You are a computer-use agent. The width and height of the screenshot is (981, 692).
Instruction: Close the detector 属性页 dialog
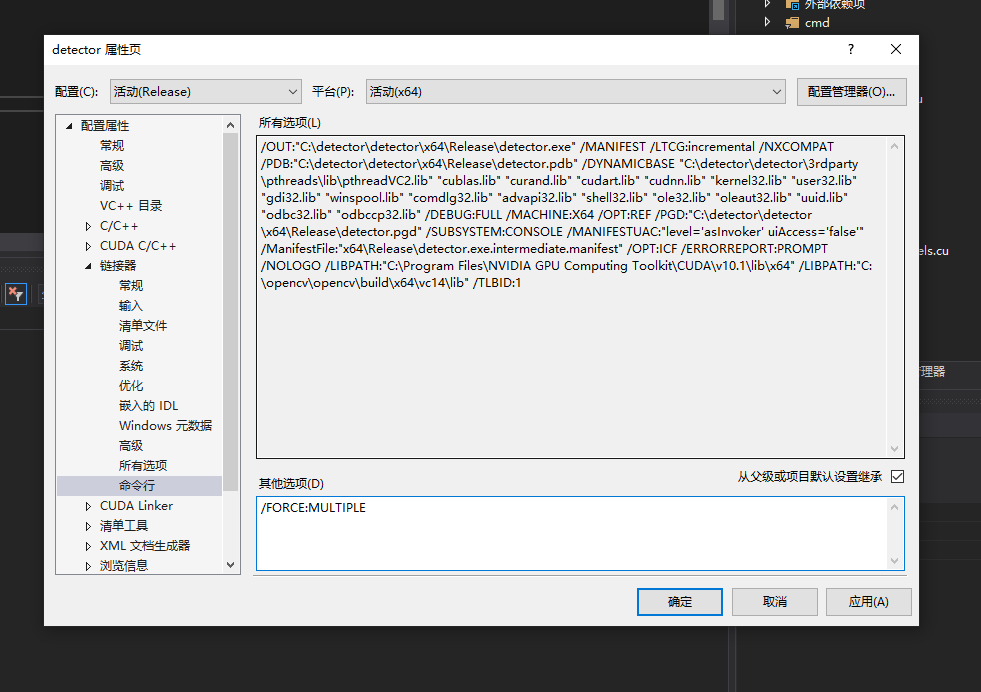click(896, 49)
